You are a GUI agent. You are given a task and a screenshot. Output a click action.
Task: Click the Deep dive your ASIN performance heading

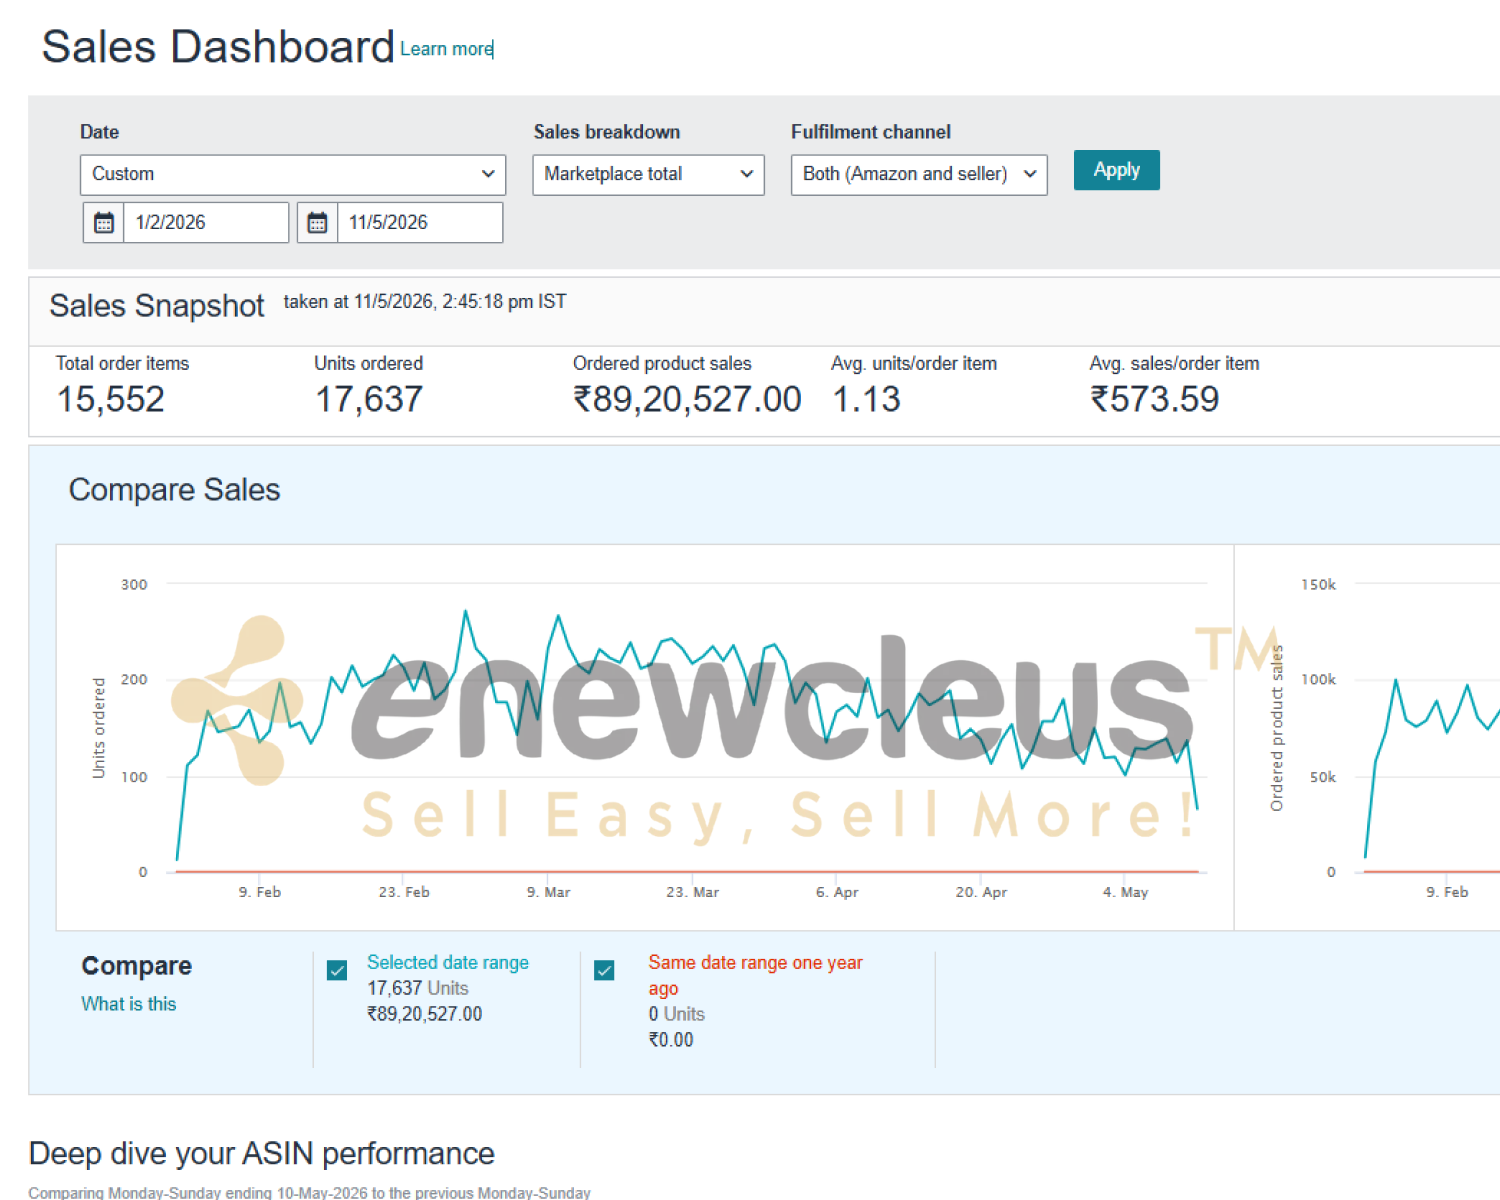(262, 1153)
